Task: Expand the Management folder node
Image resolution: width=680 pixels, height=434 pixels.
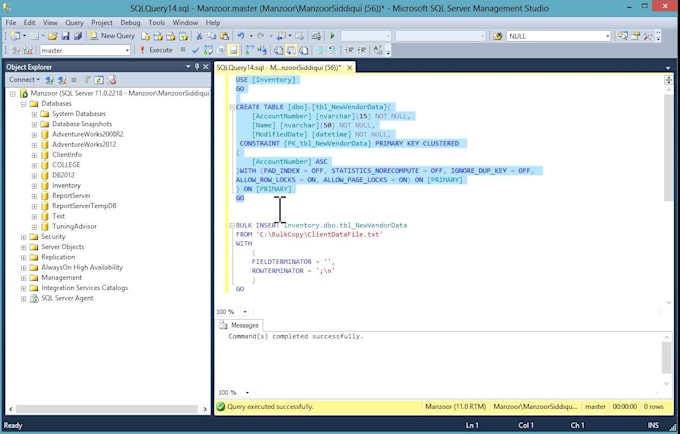Action: pos(23,278)
